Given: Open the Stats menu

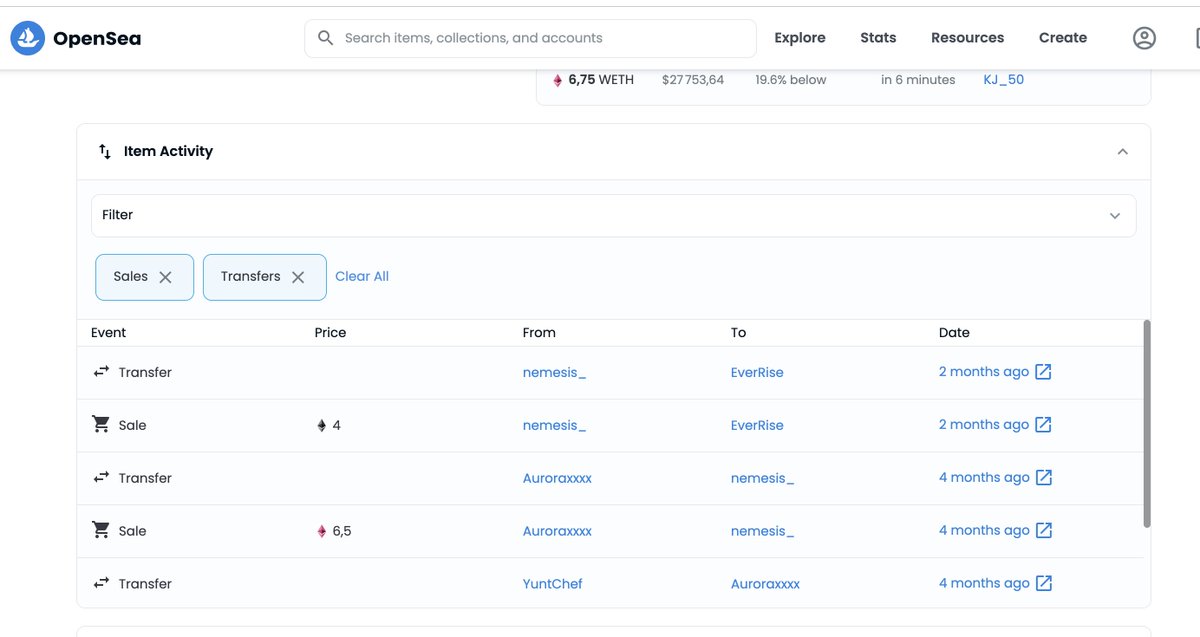Looking at the screenshot, I should tap(878, 38).
